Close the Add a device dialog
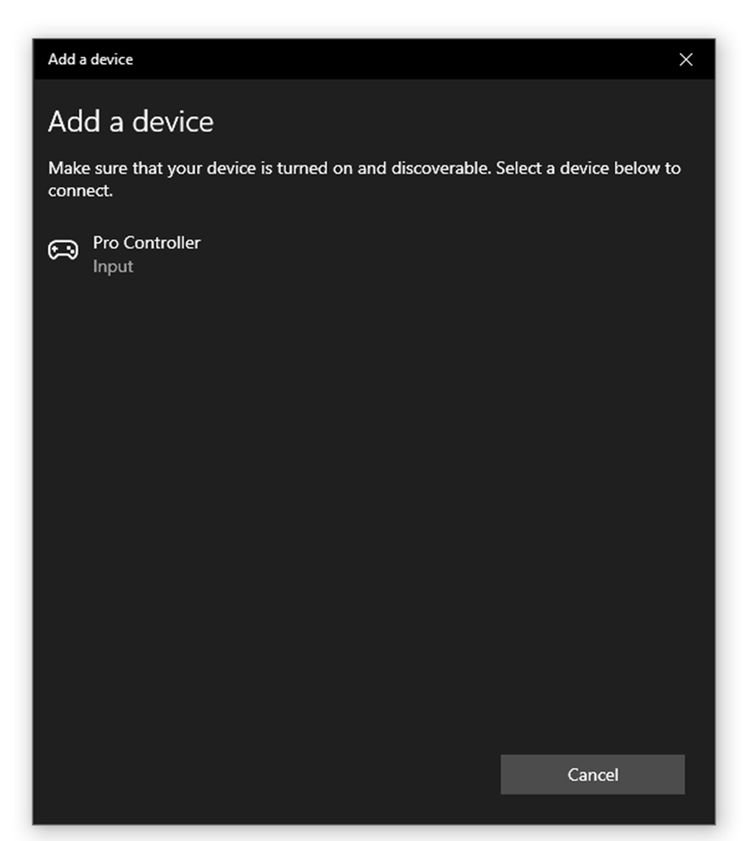This screenshot has width=750, height=841. pos(686,60)
